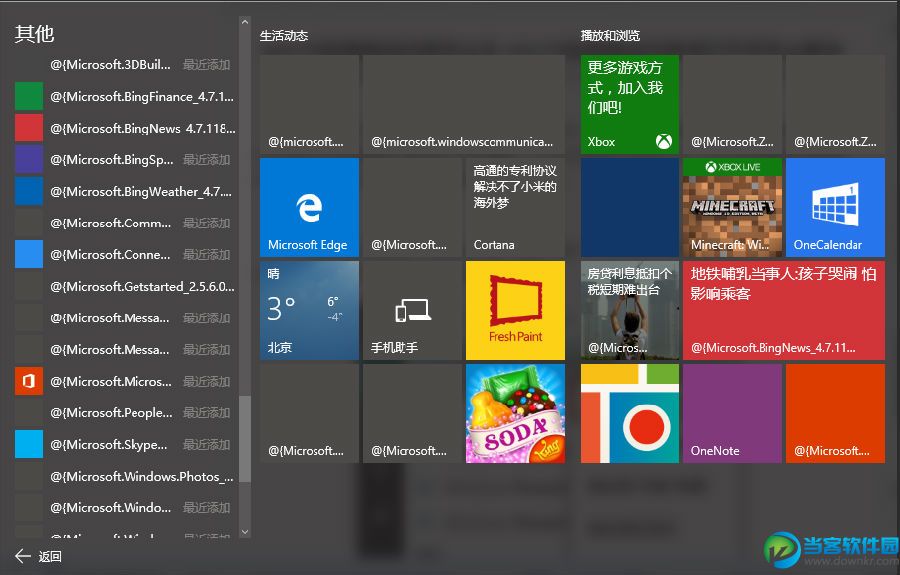Open the Microsoft Edge tile
The height and width of the screenshot is (575, 900).
coord(309,207)
